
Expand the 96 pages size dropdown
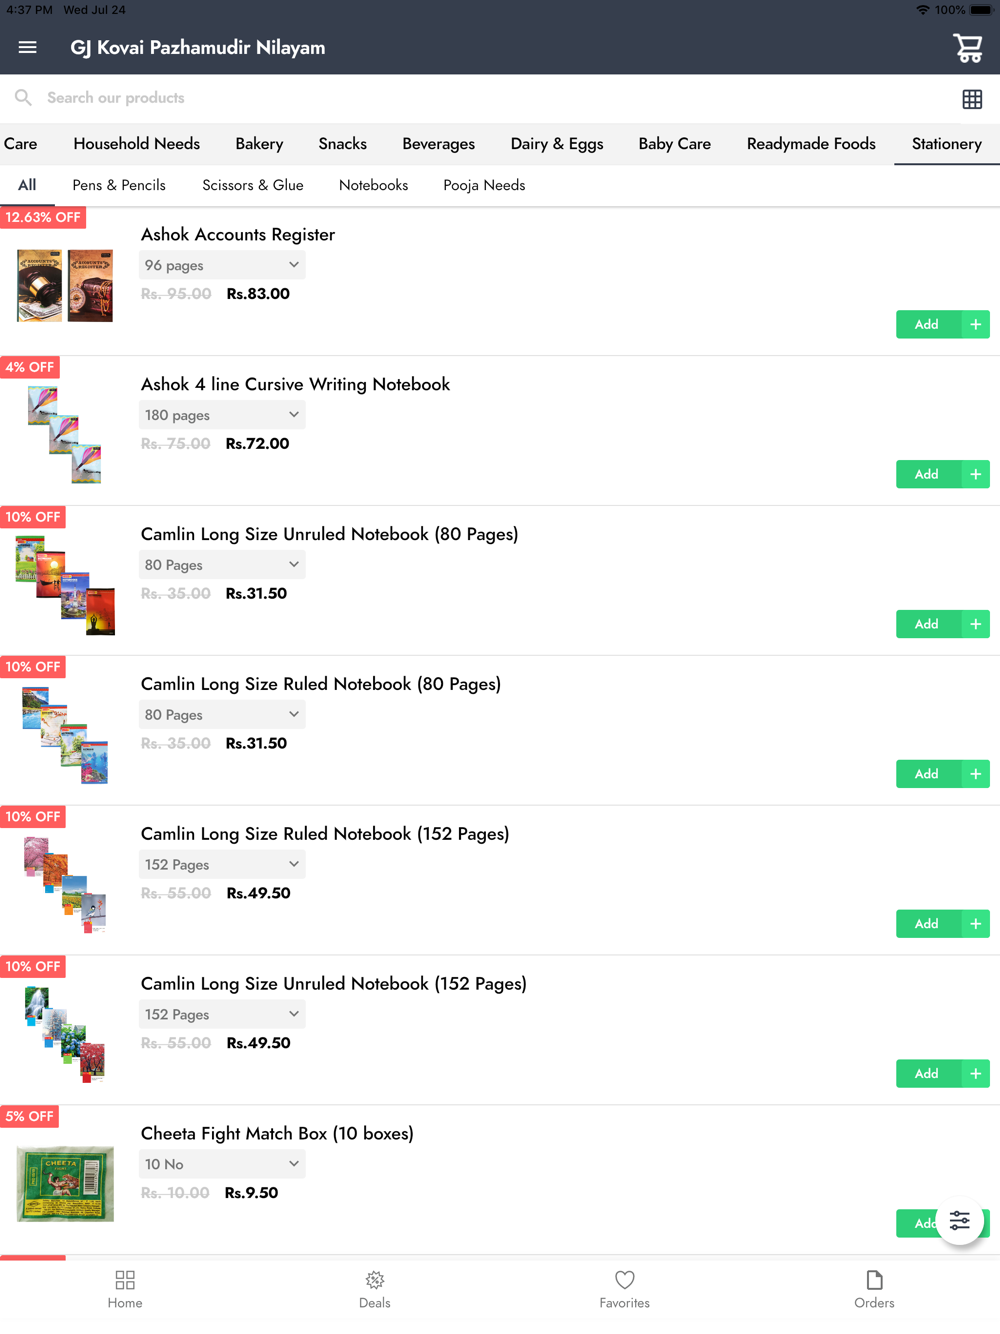click(x=222, y=265)
